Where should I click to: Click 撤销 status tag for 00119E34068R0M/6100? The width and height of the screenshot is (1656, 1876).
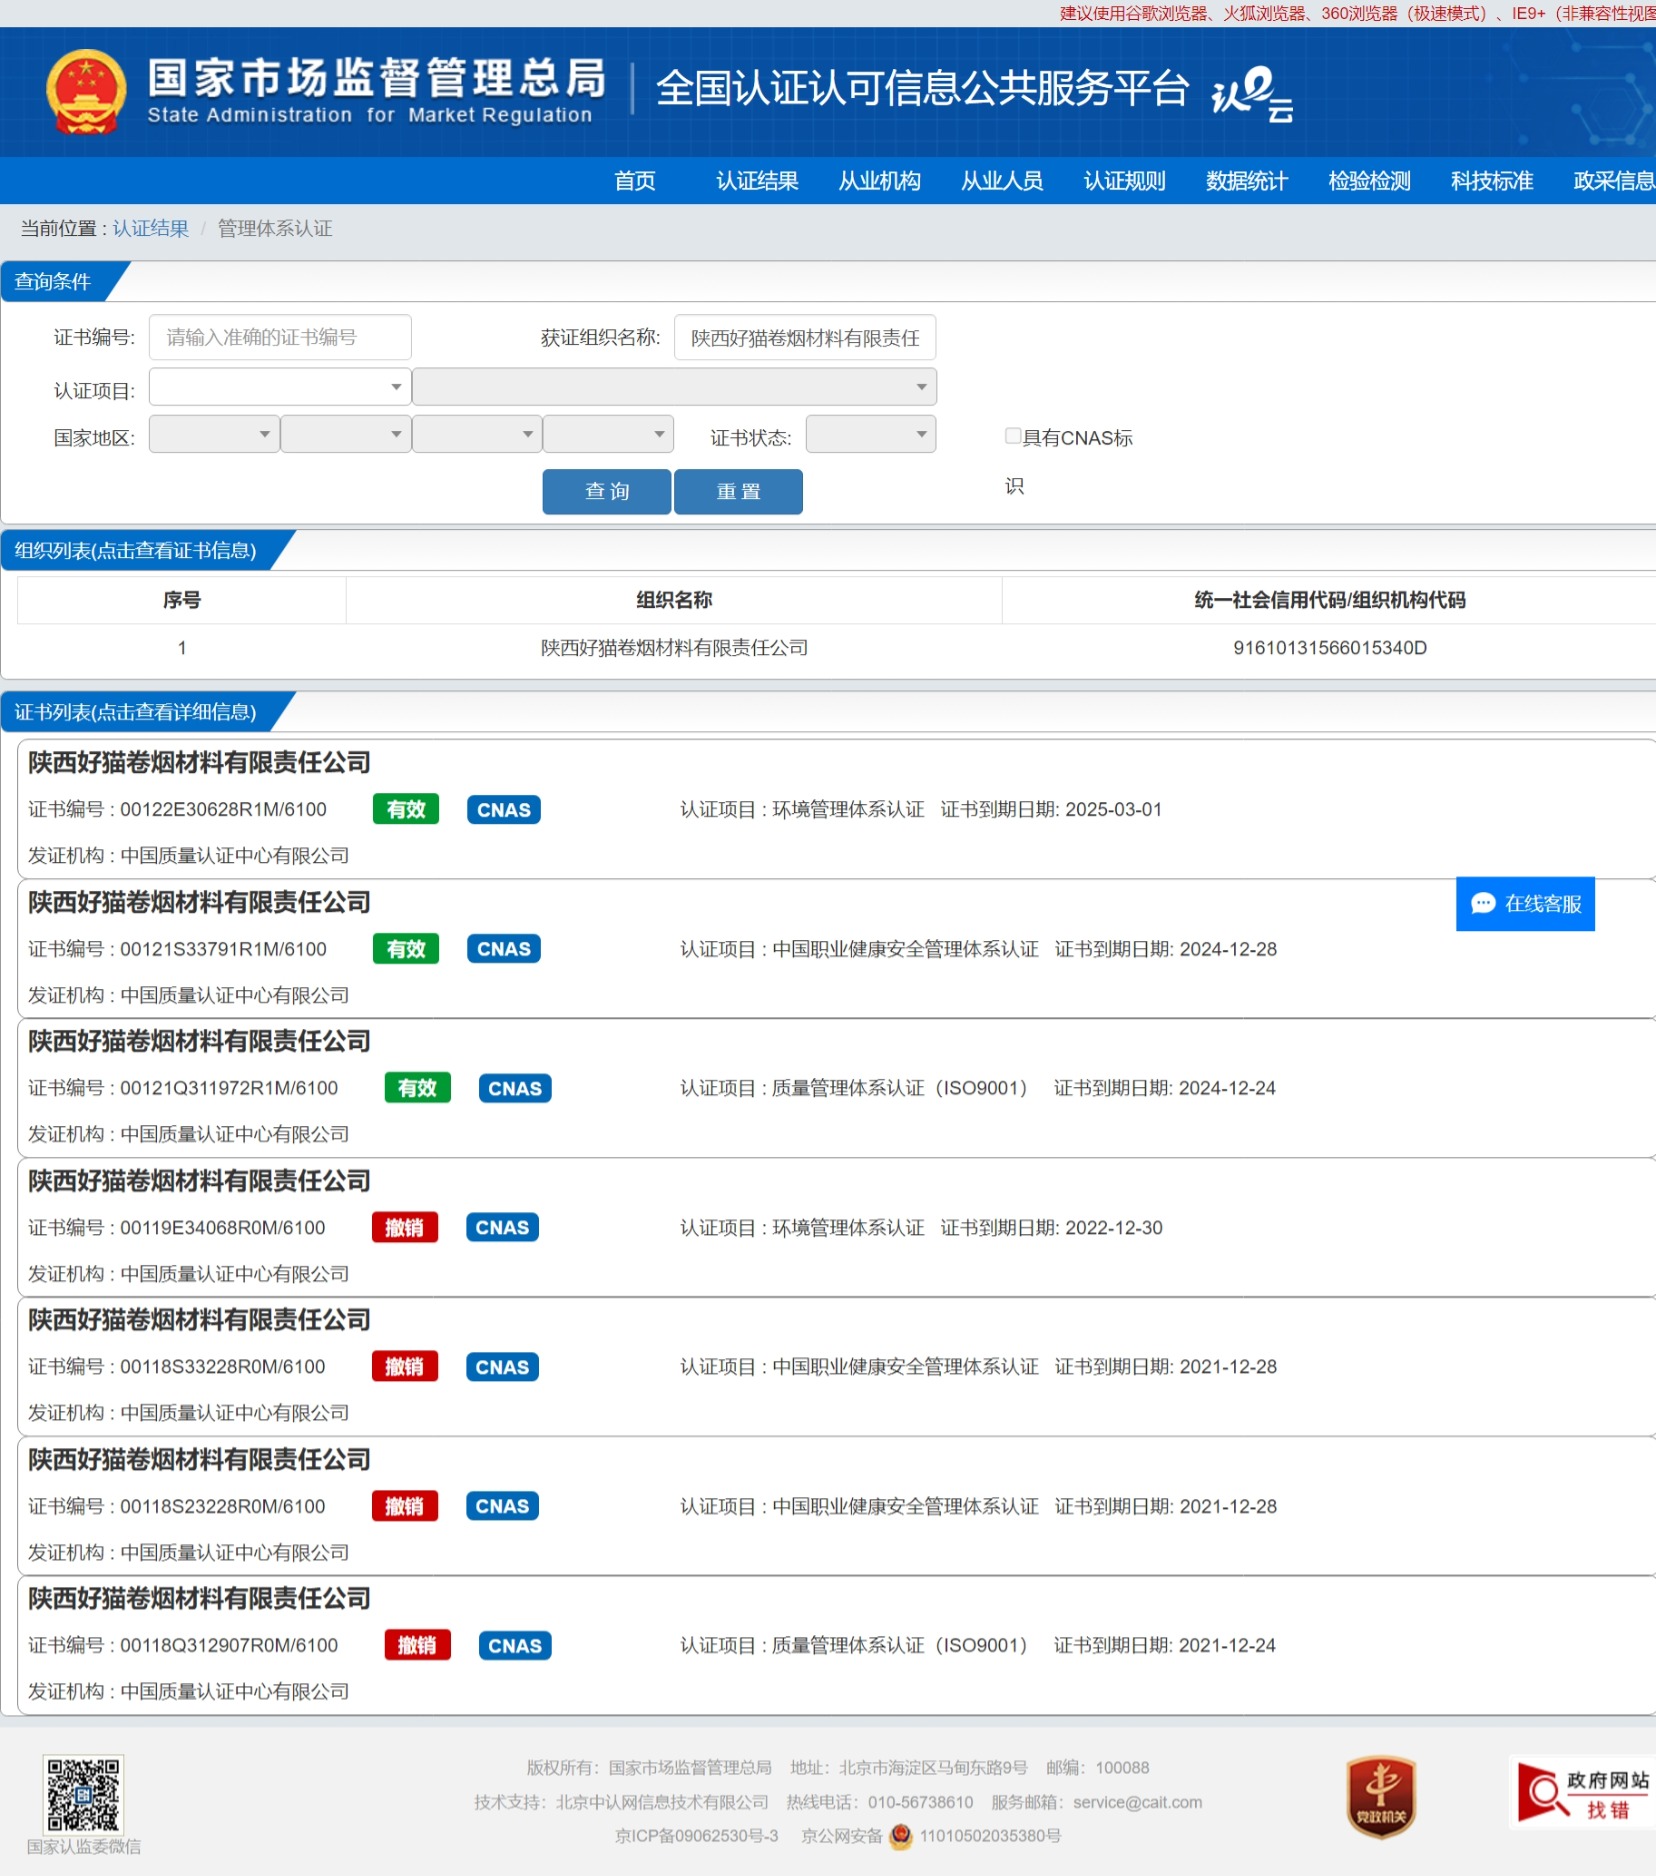click(x=405, y=1227)
